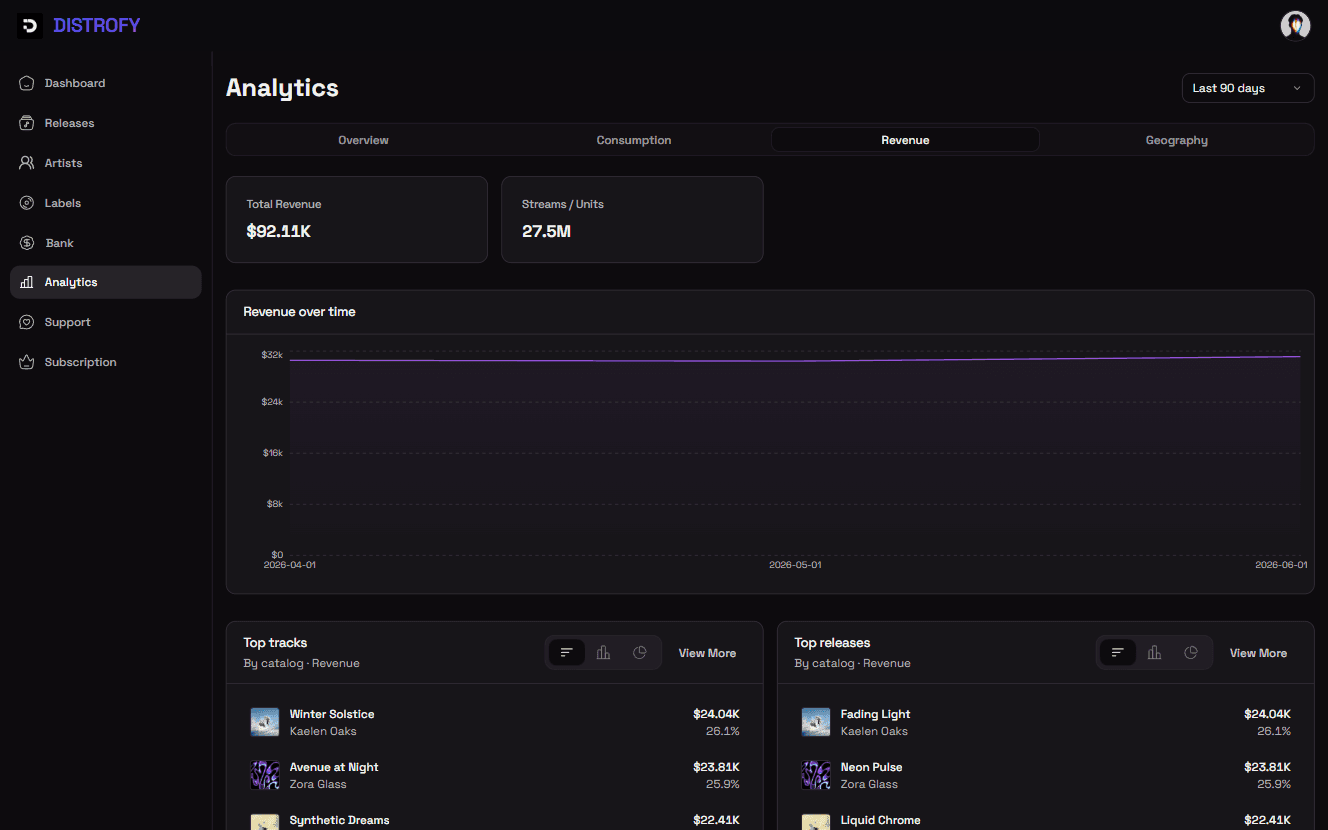Click the Streams / Units card

(x=632, y=220)
